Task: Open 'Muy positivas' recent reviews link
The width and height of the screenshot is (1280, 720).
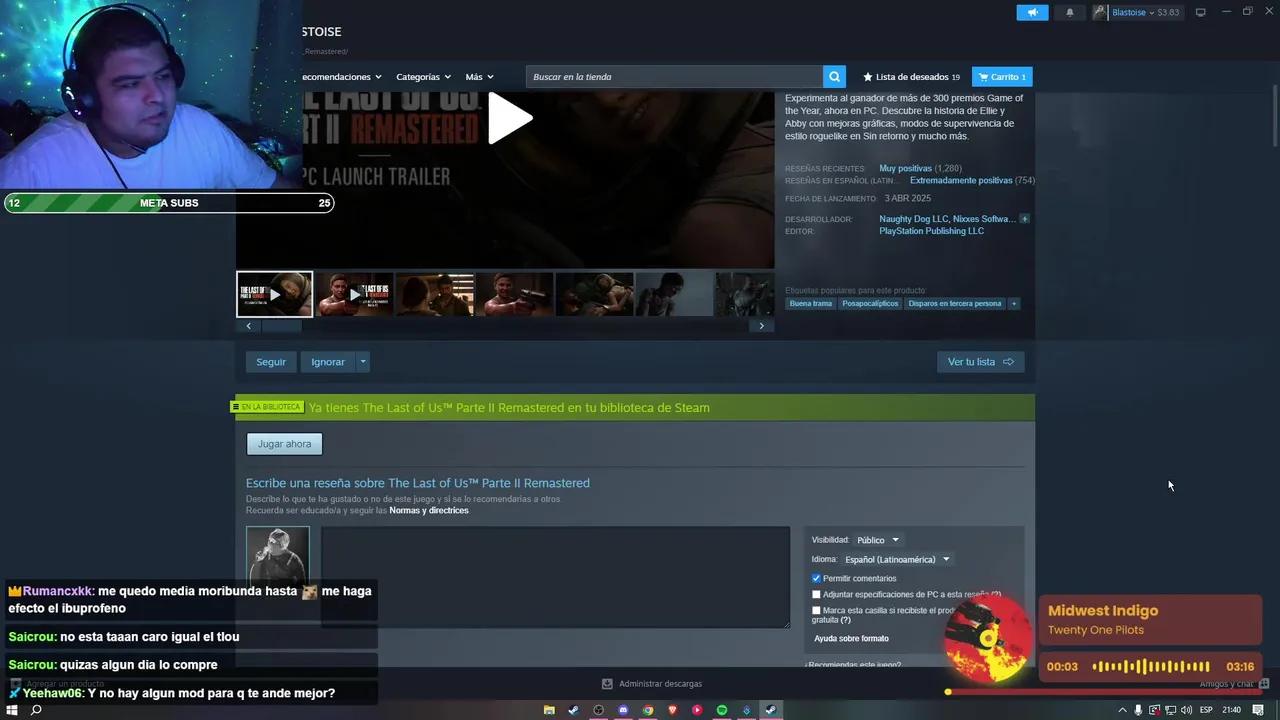Action: click(x=905, y=169)
